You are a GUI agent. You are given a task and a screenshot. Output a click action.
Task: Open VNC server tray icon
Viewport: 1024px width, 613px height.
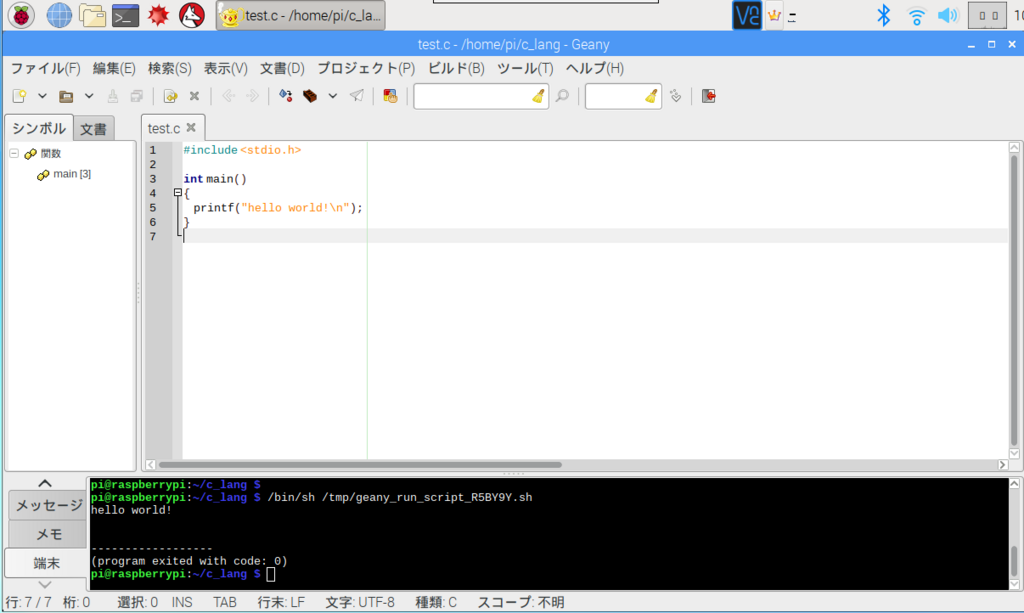(x=746, y=15)
